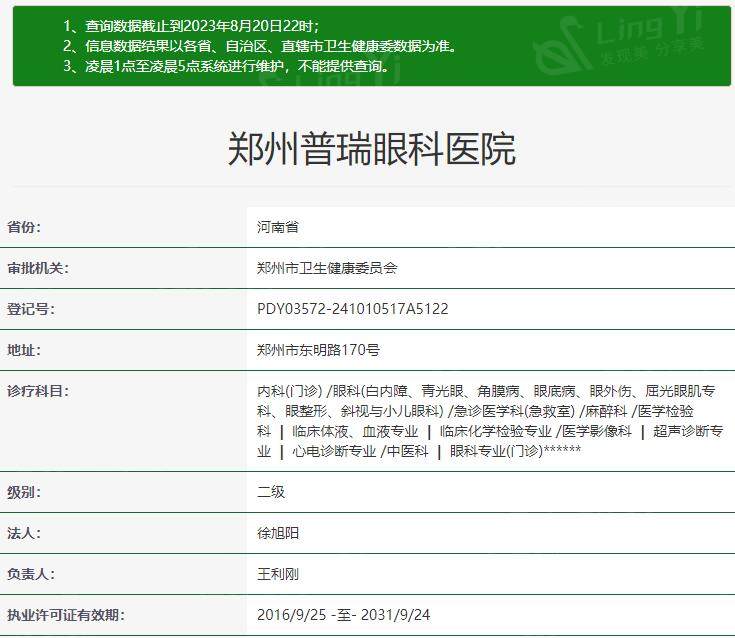Image resolution: width=735 pixels, height=638 pixels.
Task: Click the 负责人 field label
Action: [x=30, y=574]
